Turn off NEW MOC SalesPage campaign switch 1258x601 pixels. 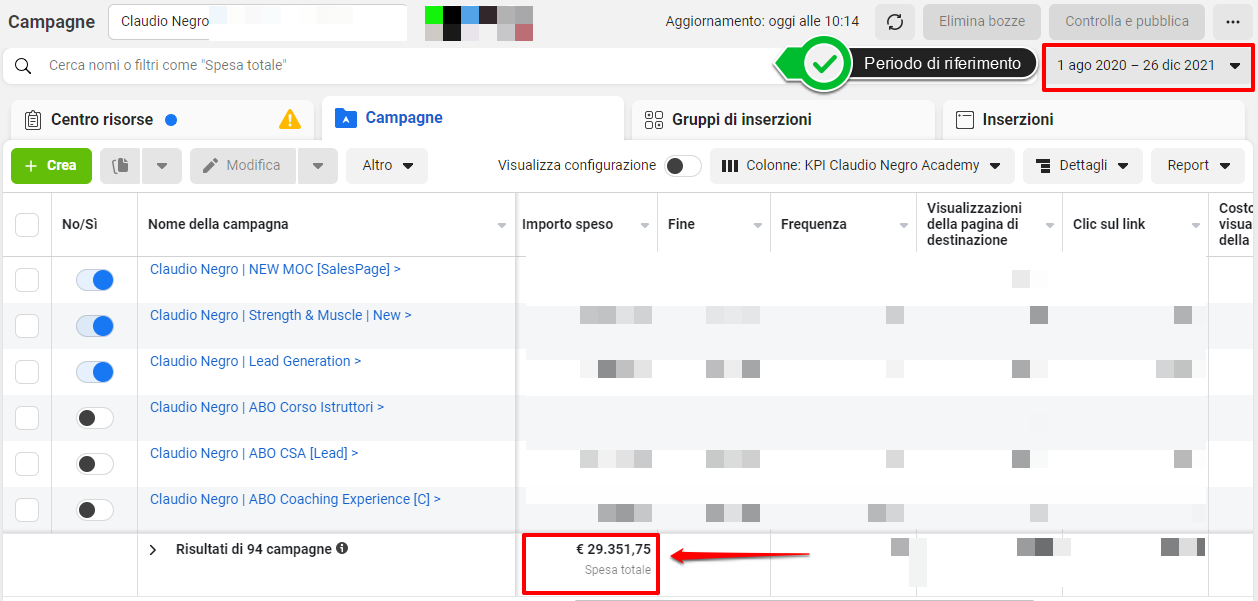click(x=95, y=280)
